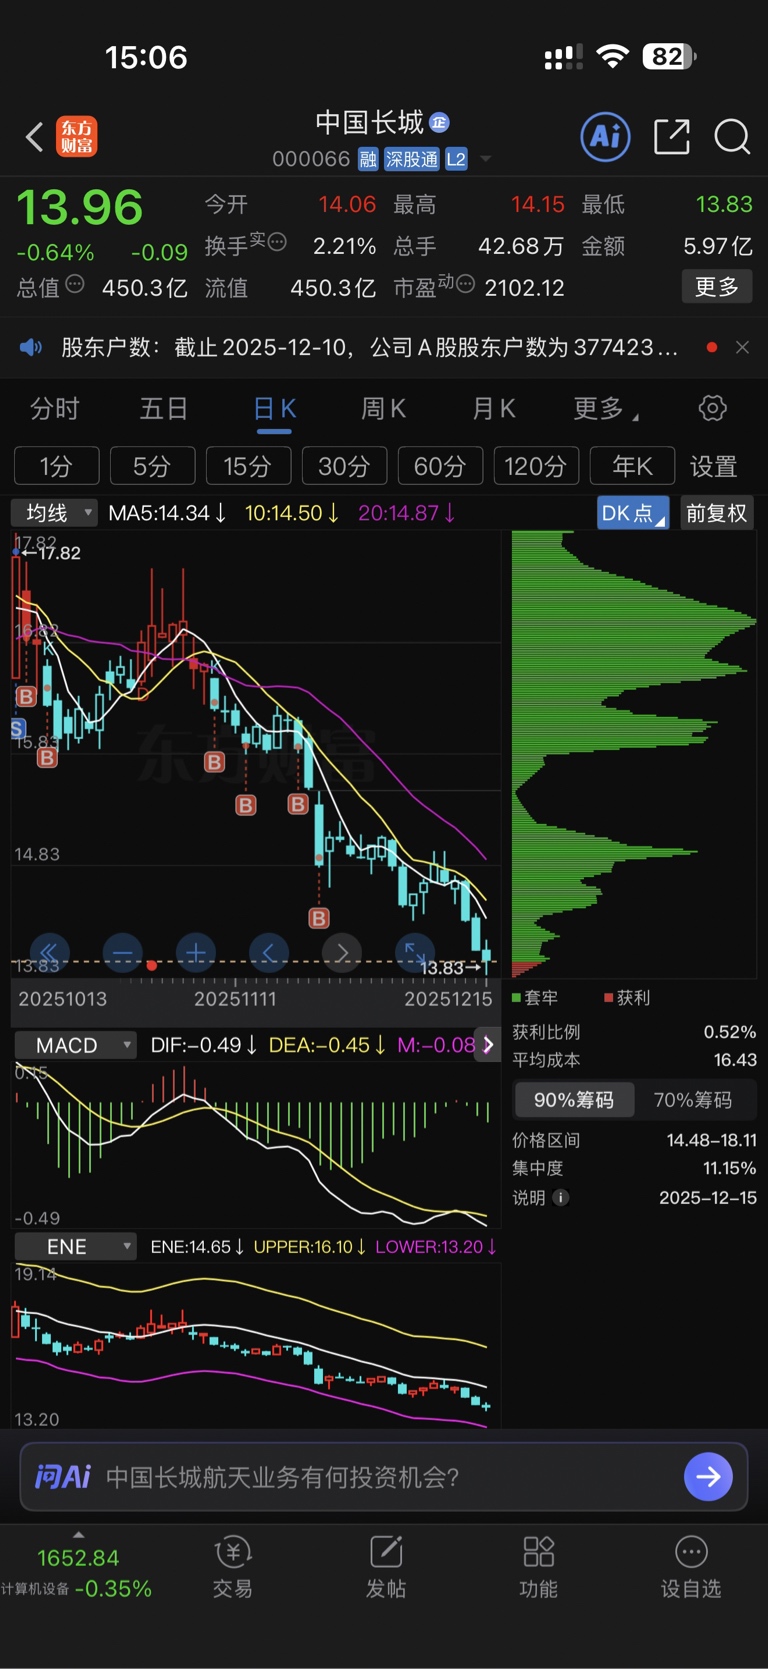Tap info icon beside 换手实
The height and width of the screenshot is (1669, 768).
[x=277, y=242]
